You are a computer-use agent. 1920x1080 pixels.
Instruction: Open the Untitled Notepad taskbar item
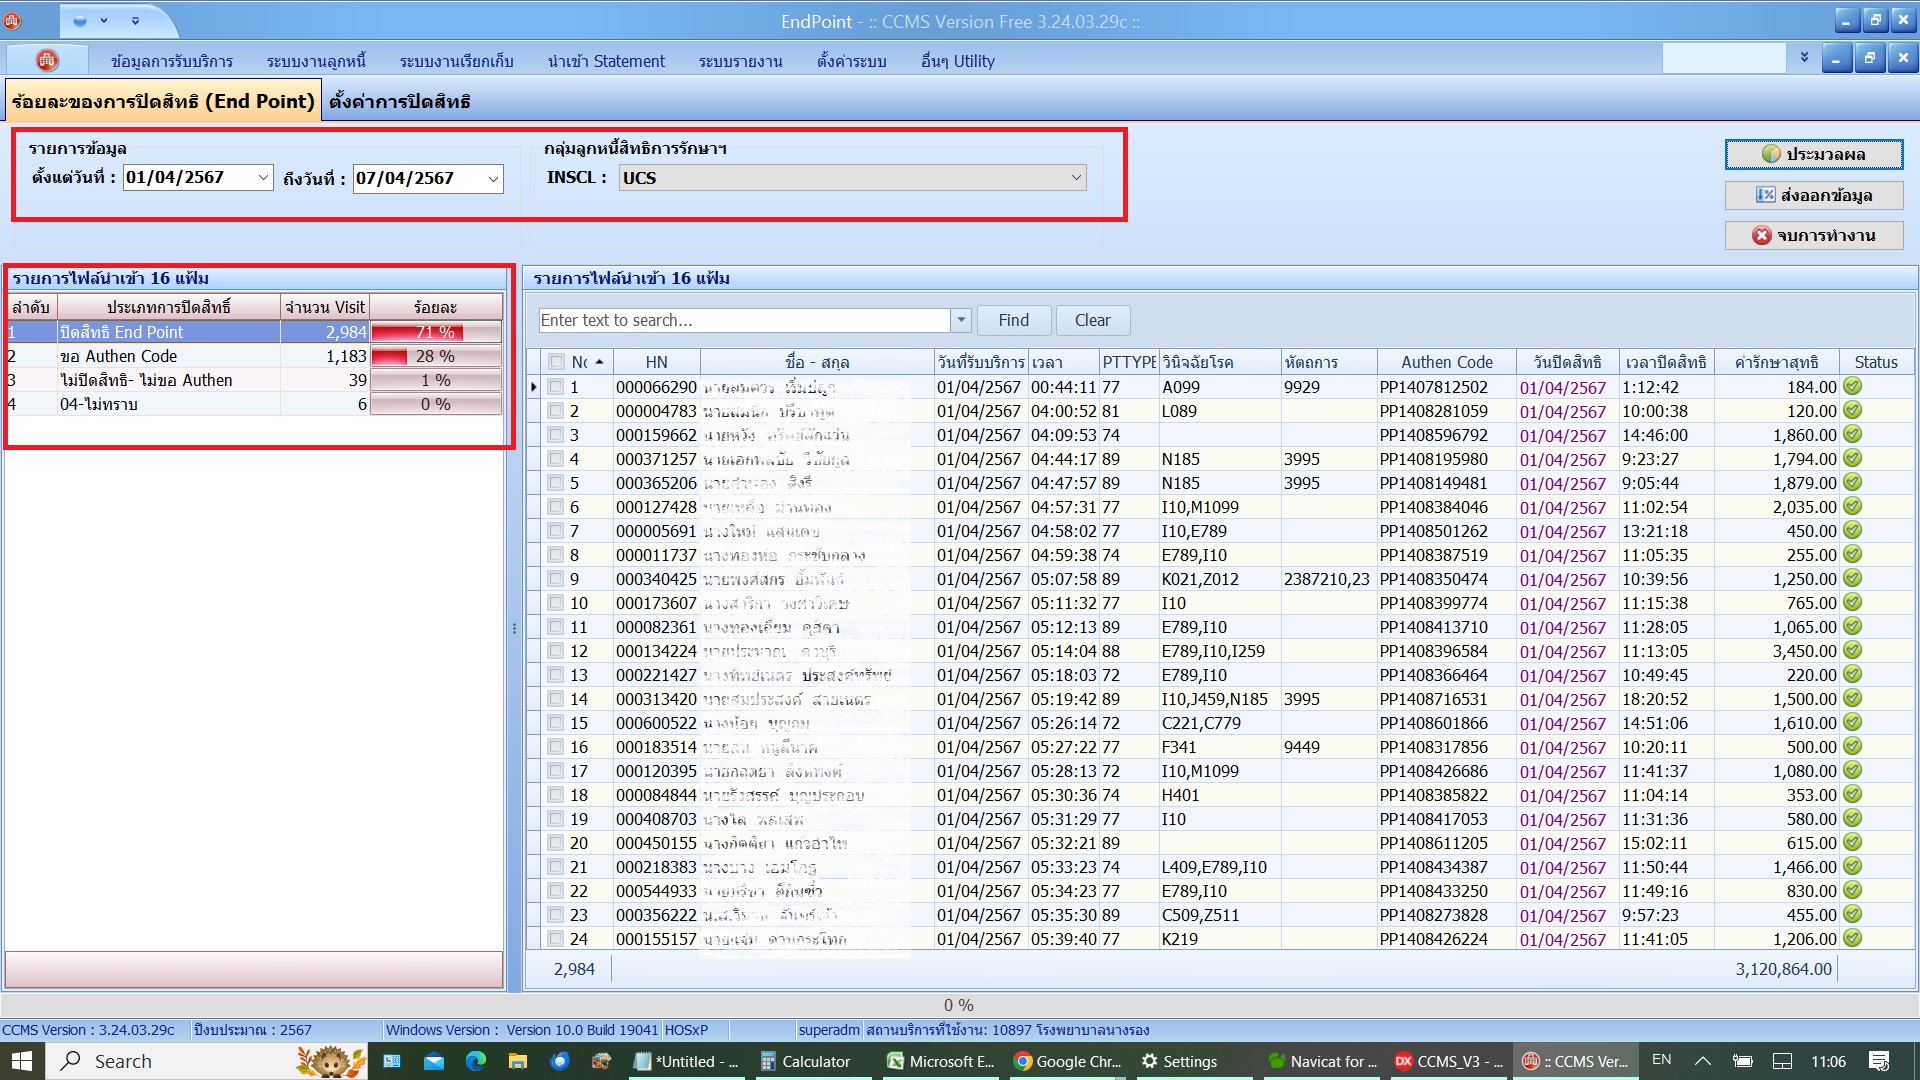[687, 1061]
